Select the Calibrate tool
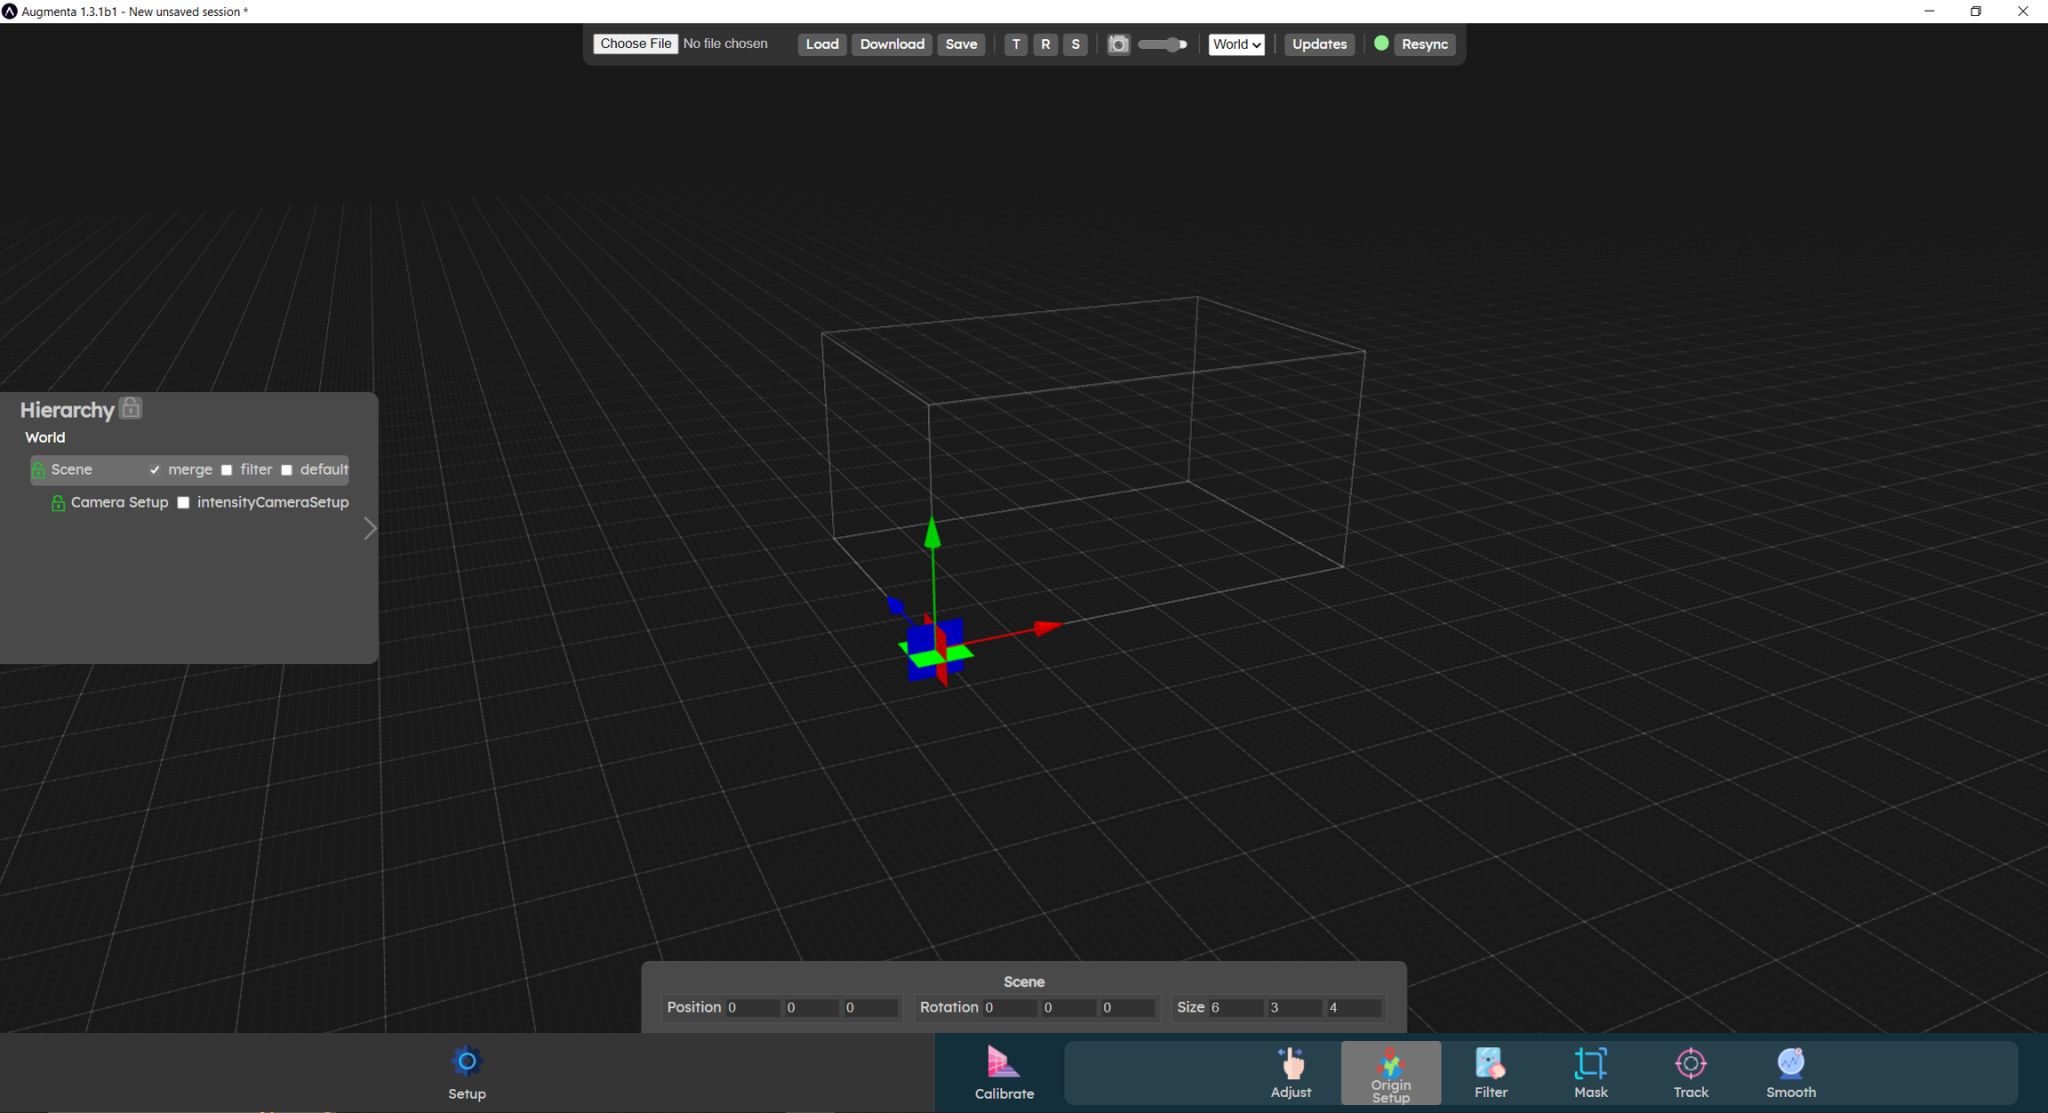The height and width of the screenshot is (1113, 2048). 1003,1072
